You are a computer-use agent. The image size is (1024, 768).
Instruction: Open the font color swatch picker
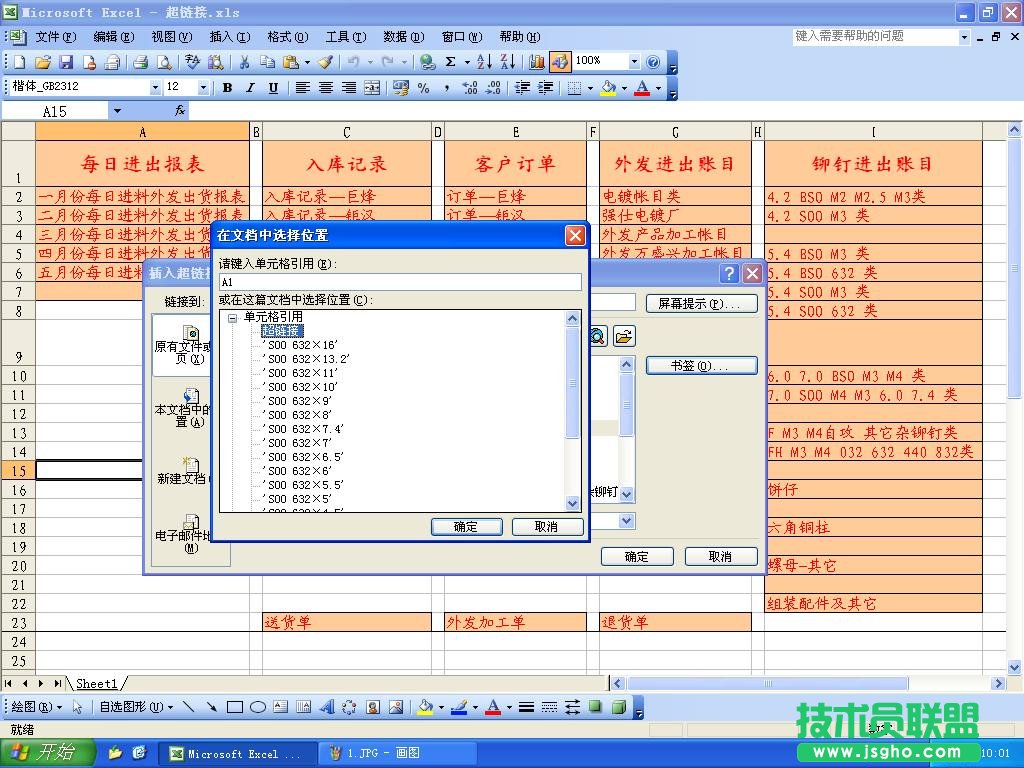pos(657,88)
